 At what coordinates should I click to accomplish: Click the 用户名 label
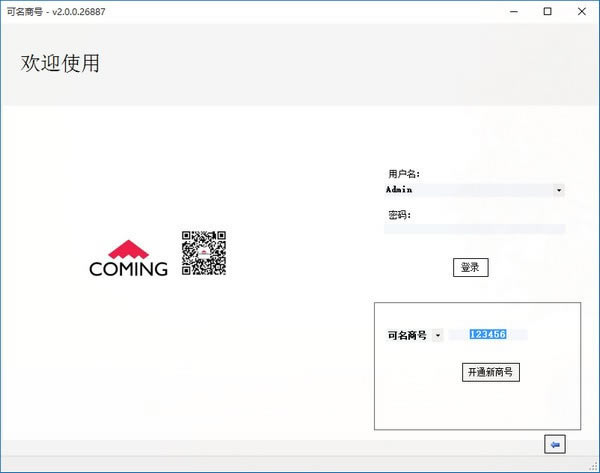(403, 174)
